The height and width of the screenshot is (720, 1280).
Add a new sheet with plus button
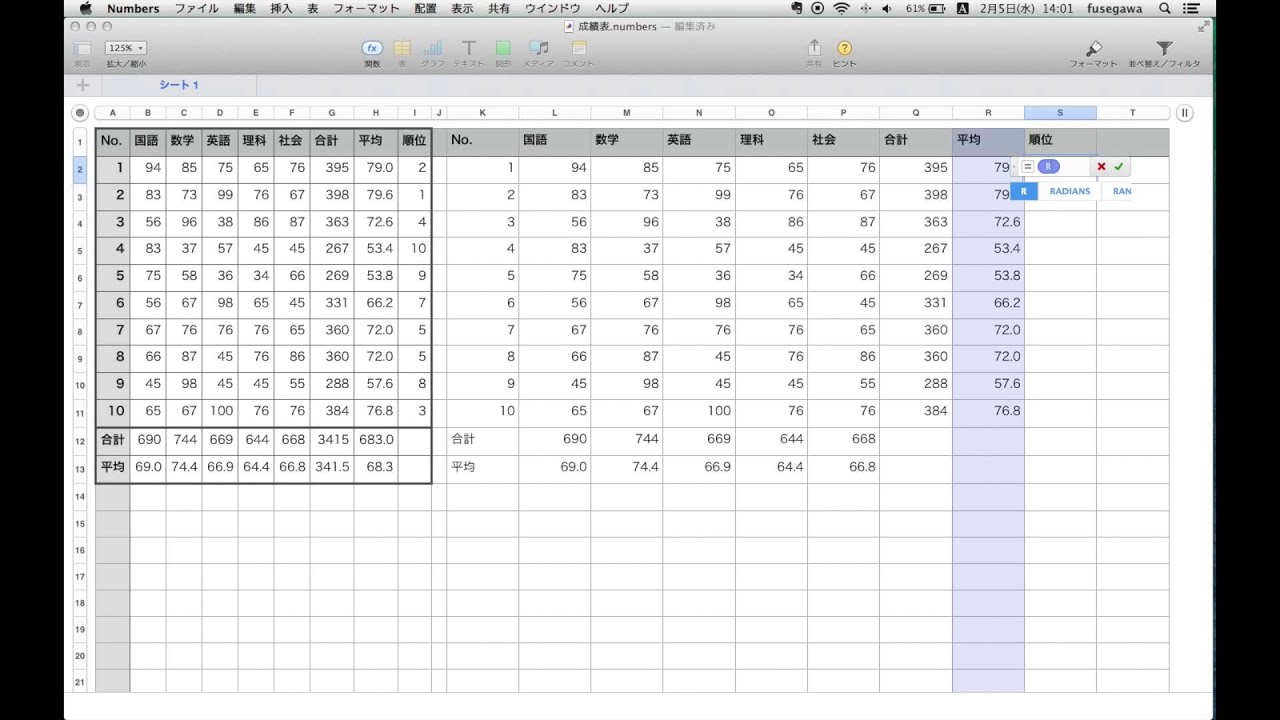(x=83, y=85)
